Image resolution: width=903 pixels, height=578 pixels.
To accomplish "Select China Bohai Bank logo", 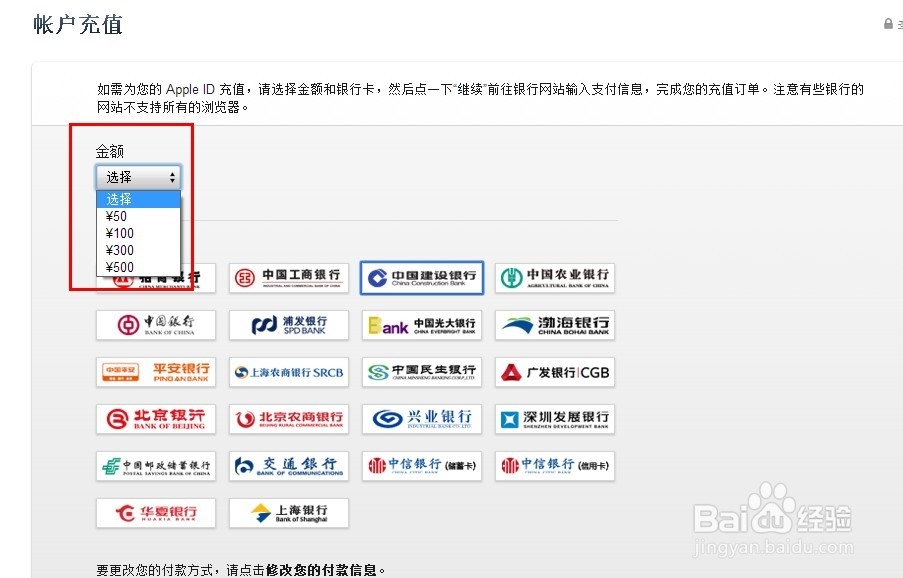I will (554, 324).
